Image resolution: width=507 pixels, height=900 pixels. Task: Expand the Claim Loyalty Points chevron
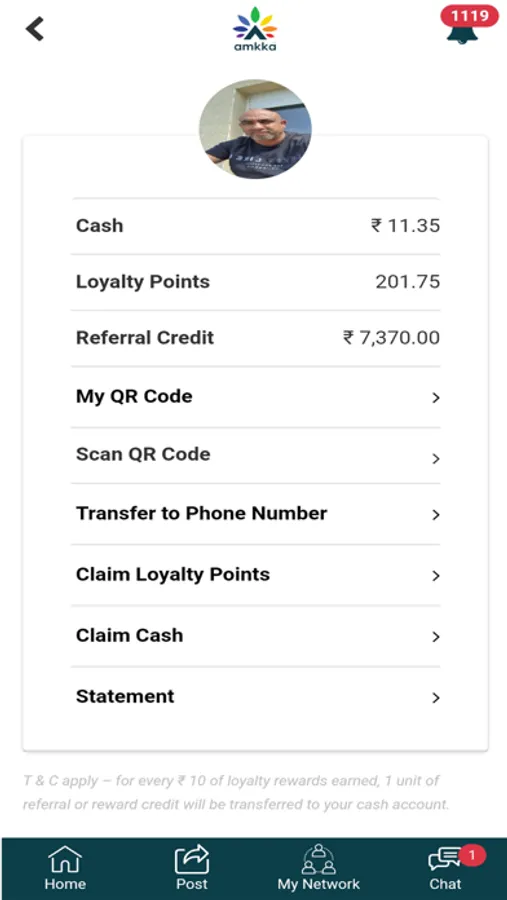pyautogui.click(x=436, y=576)
